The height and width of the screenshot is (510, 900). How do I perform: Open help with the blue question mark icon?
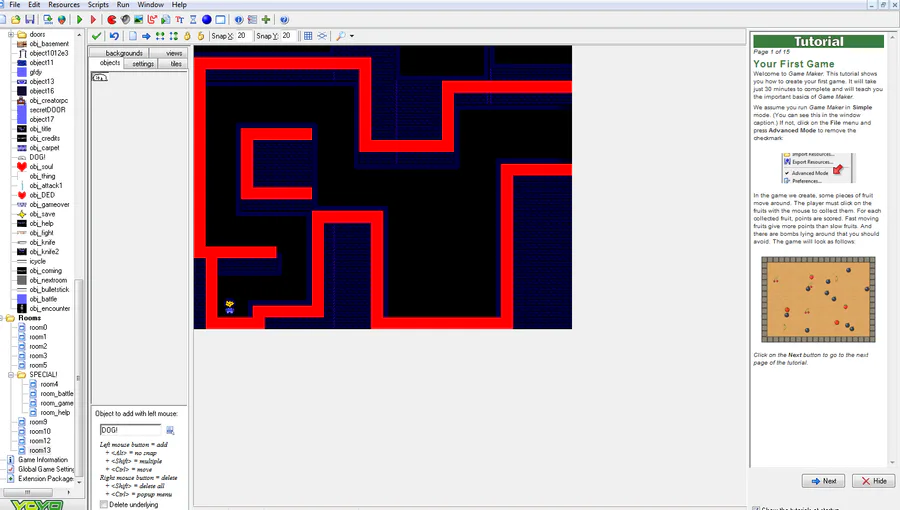click(284, 20)
